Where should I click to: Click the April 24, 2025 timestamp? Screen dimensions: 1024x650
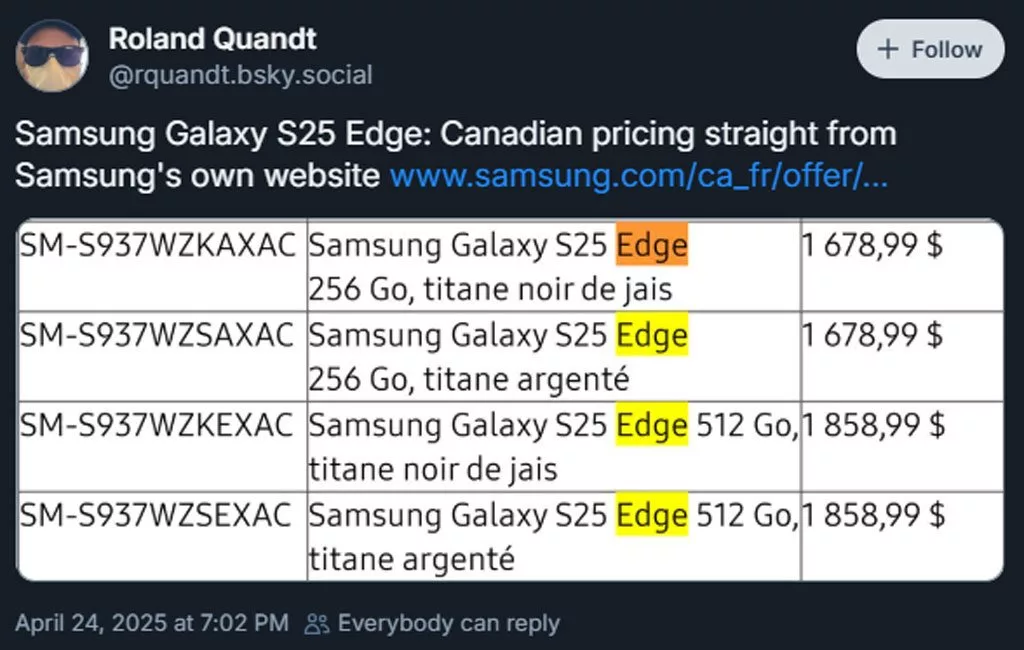click(152, 624)
